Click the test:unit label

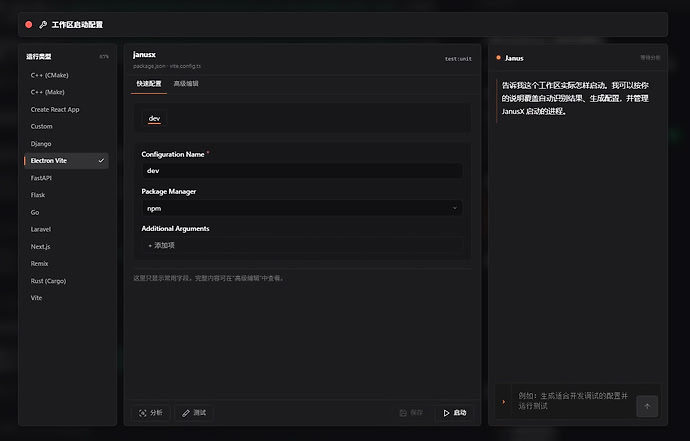(458, 59)
